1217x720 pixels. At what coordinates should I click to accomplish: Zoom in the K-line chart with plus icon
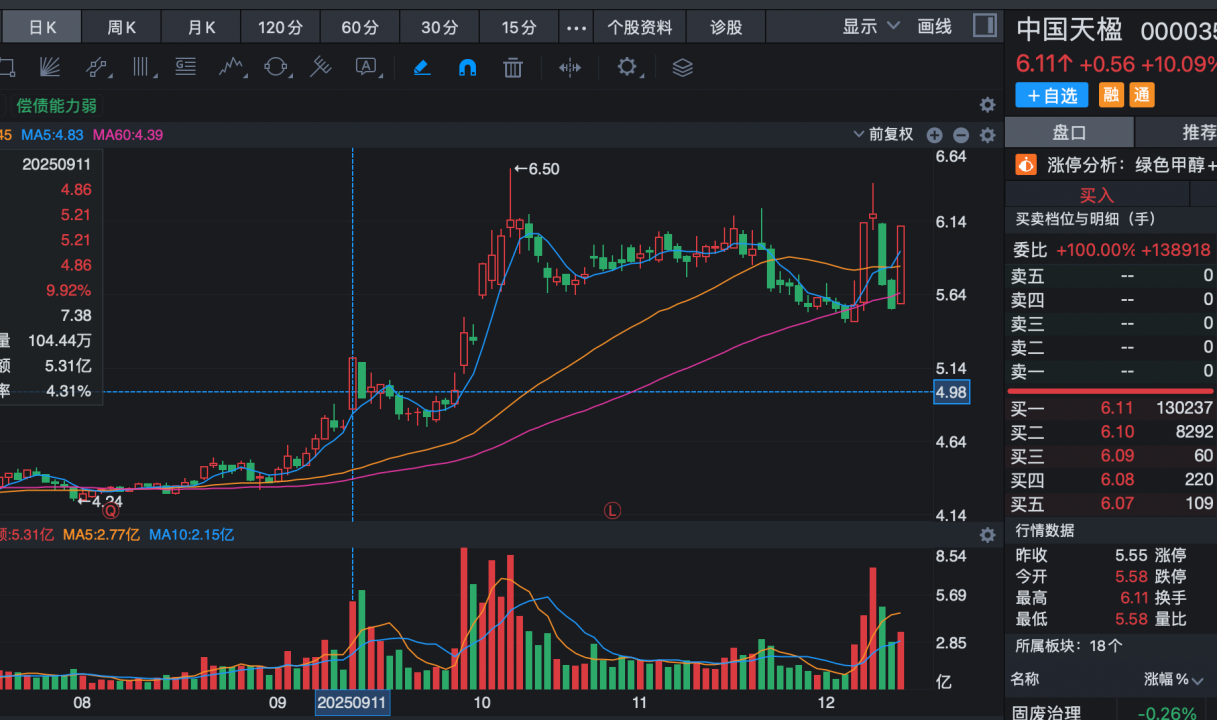pos(934,135)
